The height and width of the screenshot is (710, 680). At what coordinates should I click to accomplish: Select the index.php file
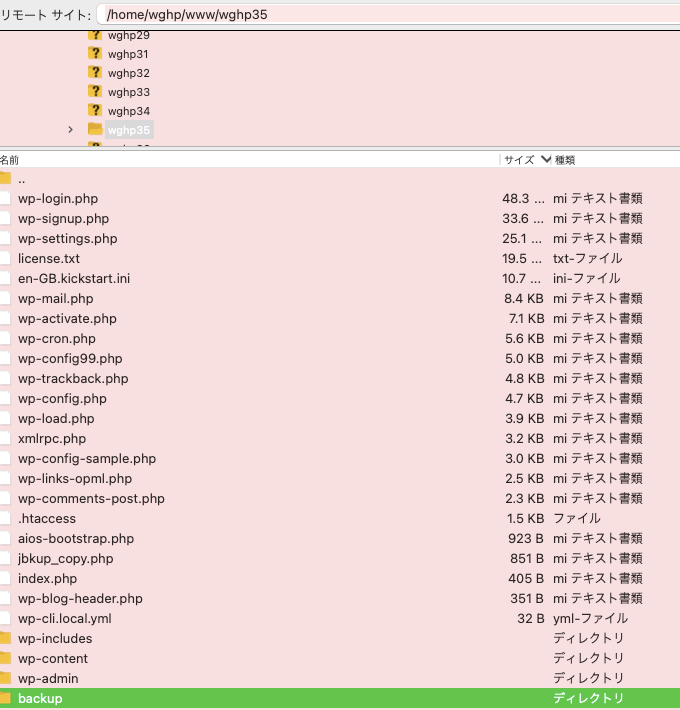pos(48,579)
